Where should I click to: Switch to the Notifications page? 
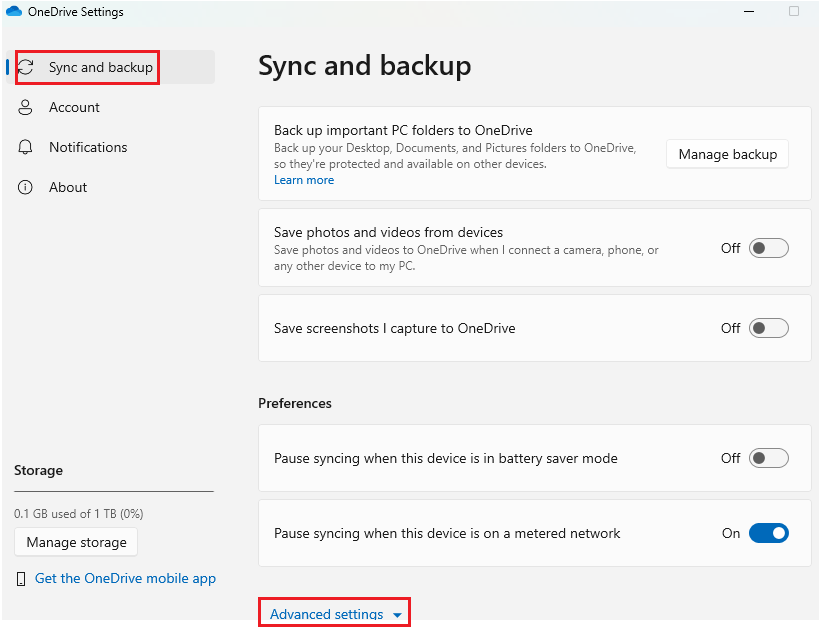(88, 147)
